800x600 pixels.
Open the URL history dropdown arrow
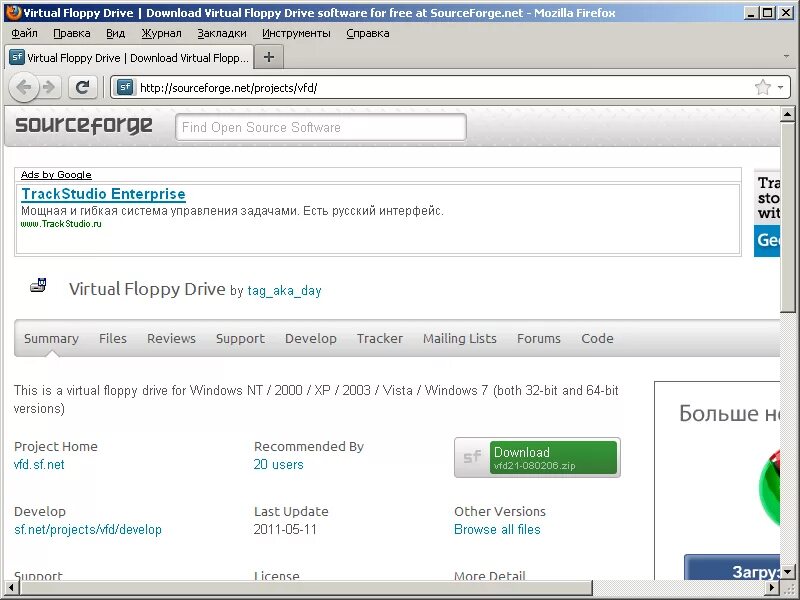tap(781, 87)
